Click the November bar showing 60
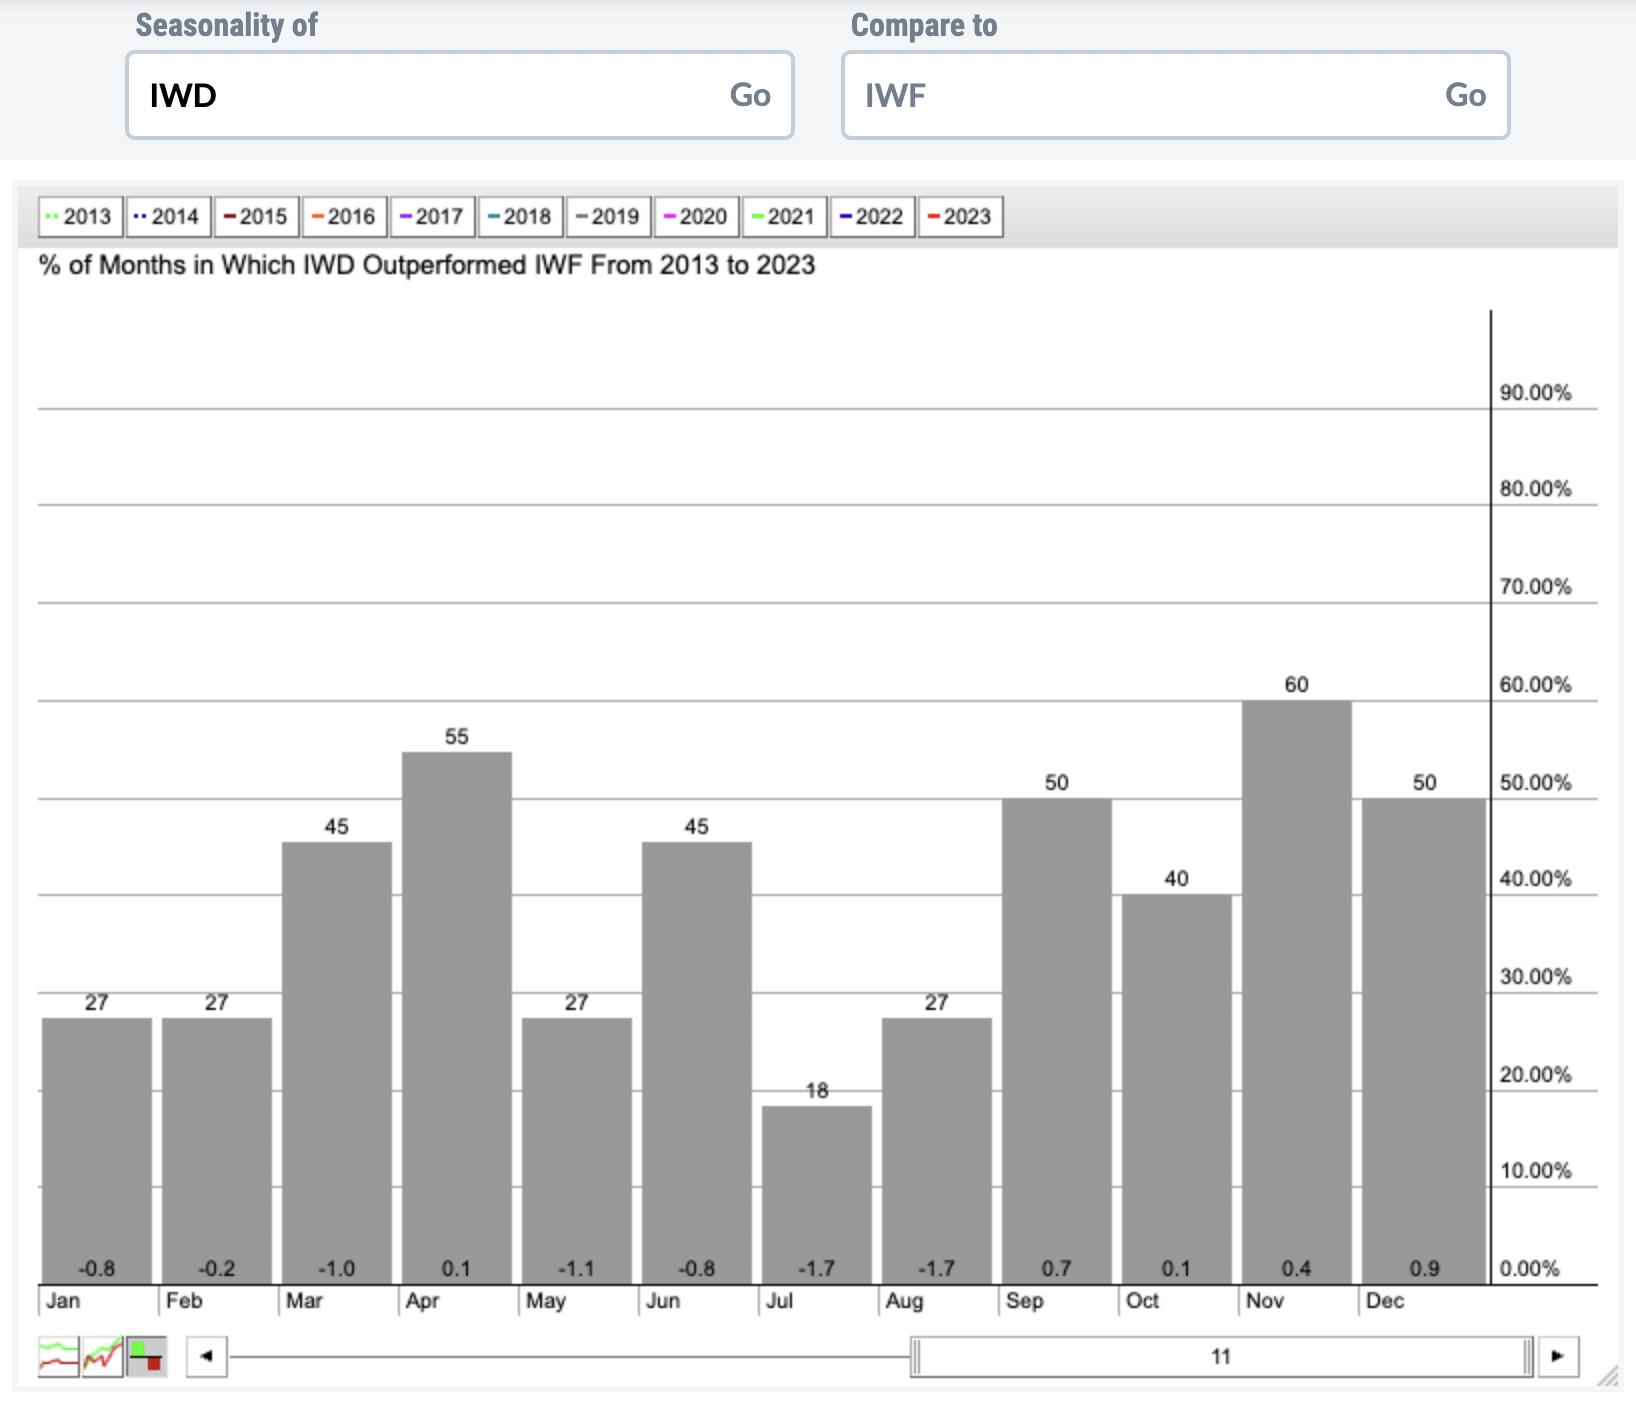 point(1296,990)
